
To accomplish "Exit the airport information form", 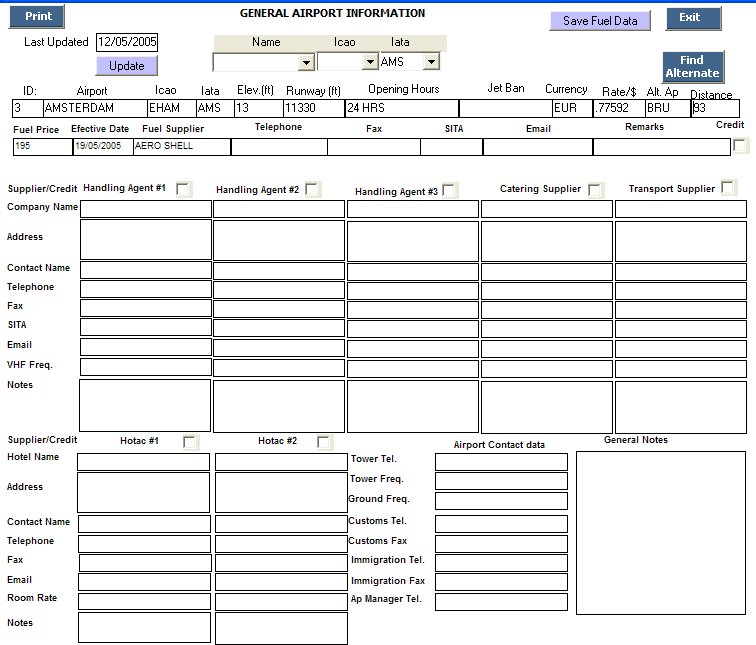I will click(694, 18).
